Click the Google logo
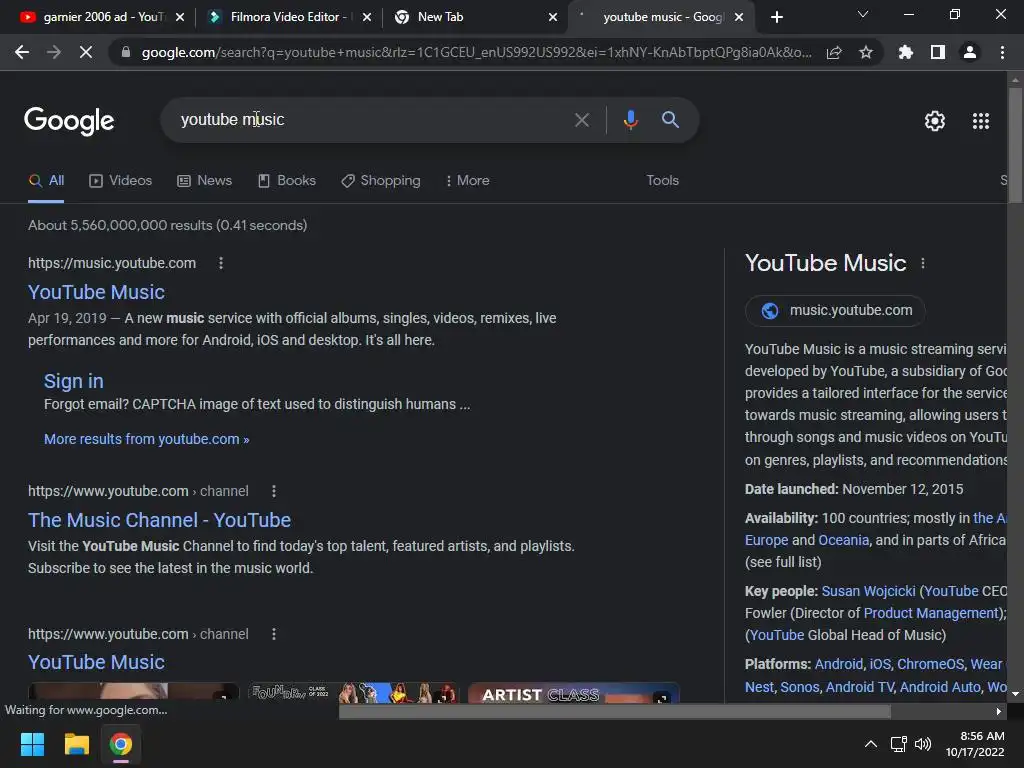This screenshot has height=768, width=1024. [x=69, y=121]
